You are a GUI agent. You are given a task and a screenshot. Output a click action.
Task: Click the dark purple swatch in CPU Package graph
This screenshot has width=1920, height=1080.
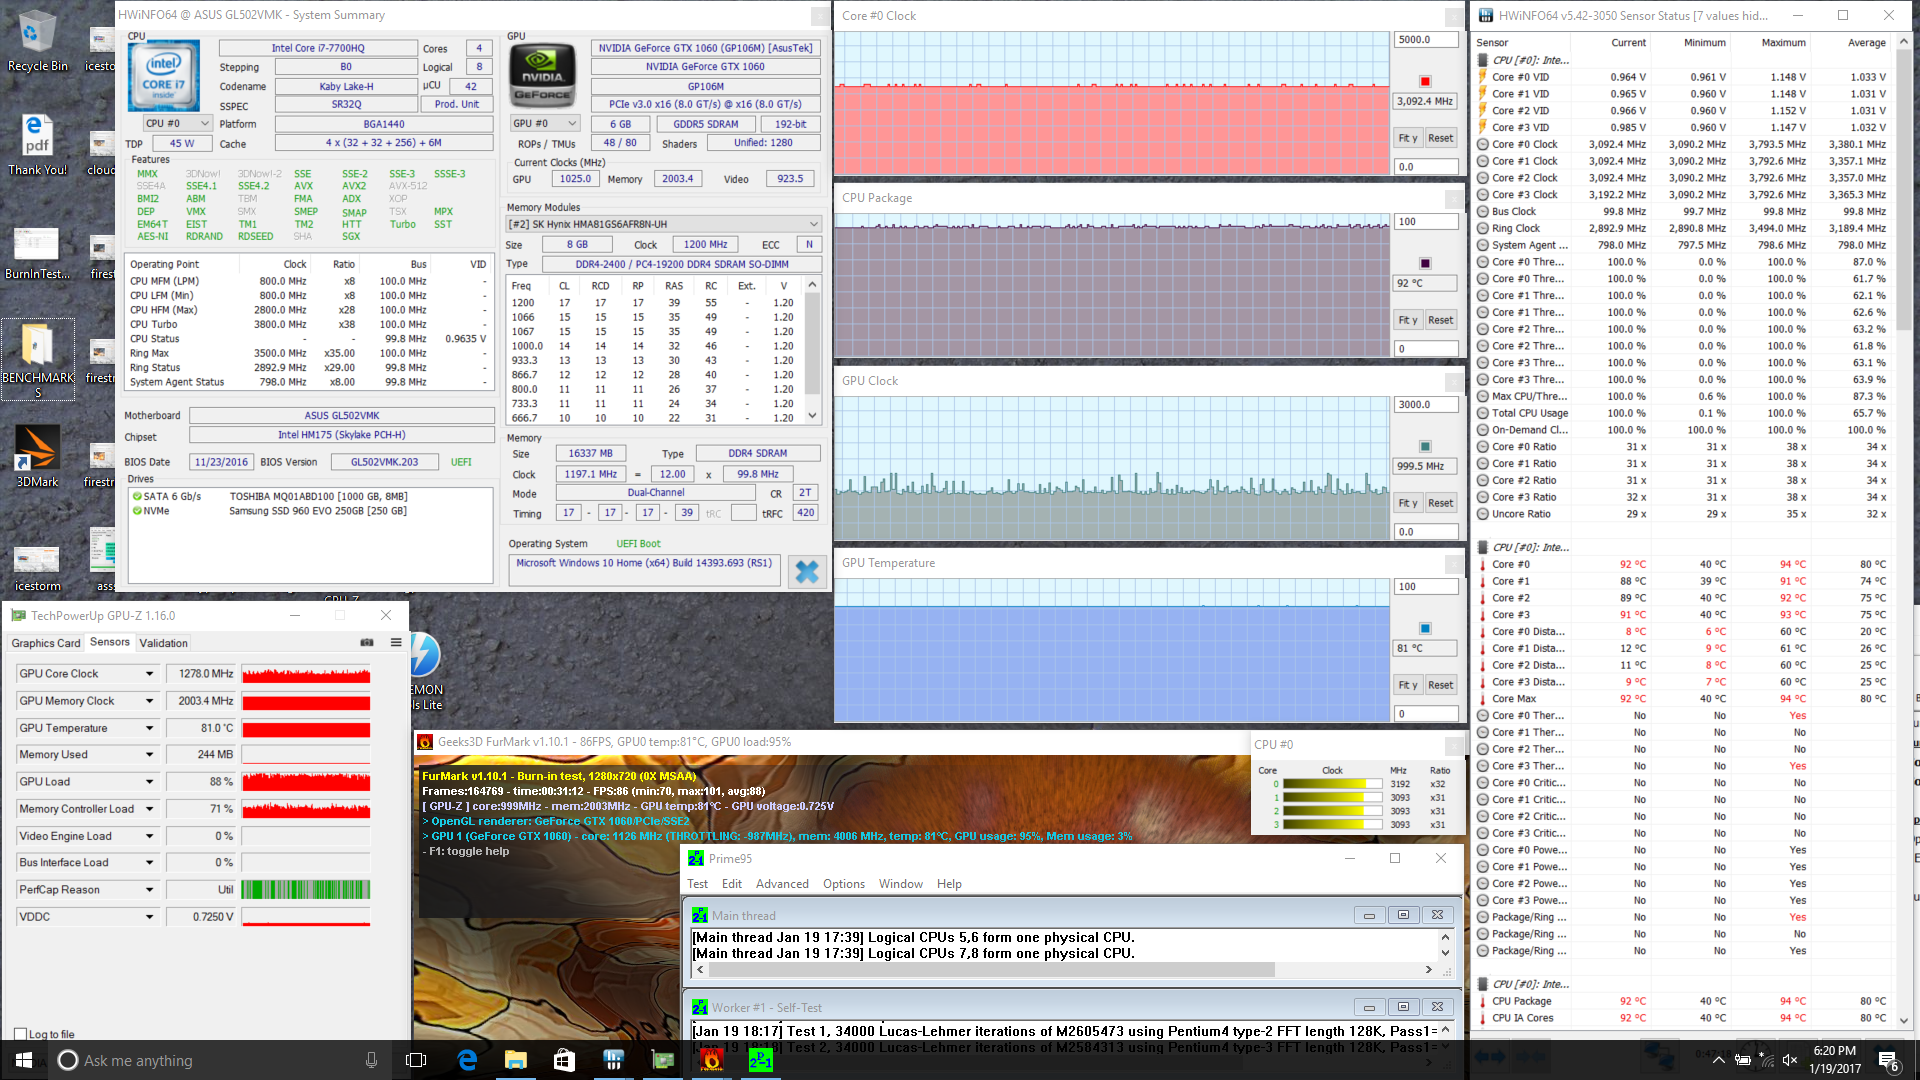(1425, 263)
